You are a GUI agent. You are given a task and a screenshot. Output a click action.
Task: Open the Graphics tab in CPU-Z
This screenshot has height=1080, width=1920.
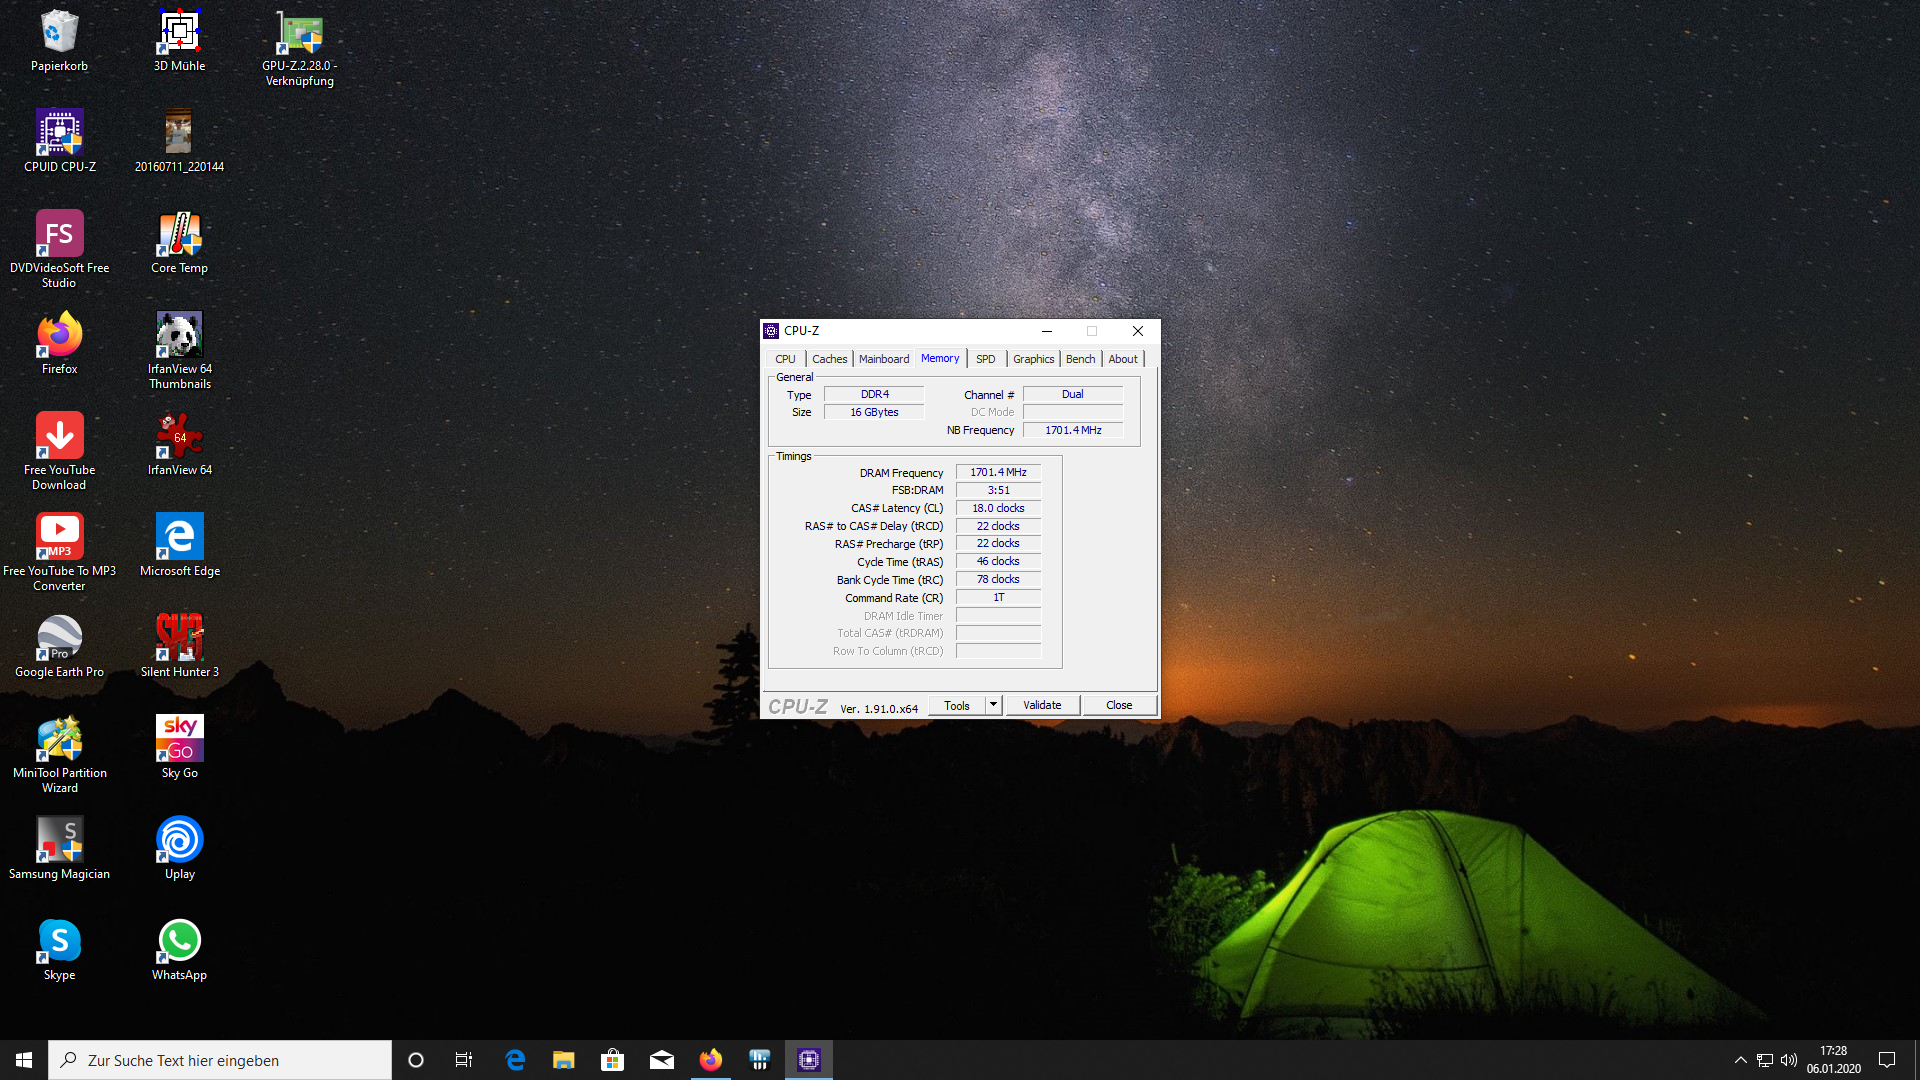(1033, 359)
